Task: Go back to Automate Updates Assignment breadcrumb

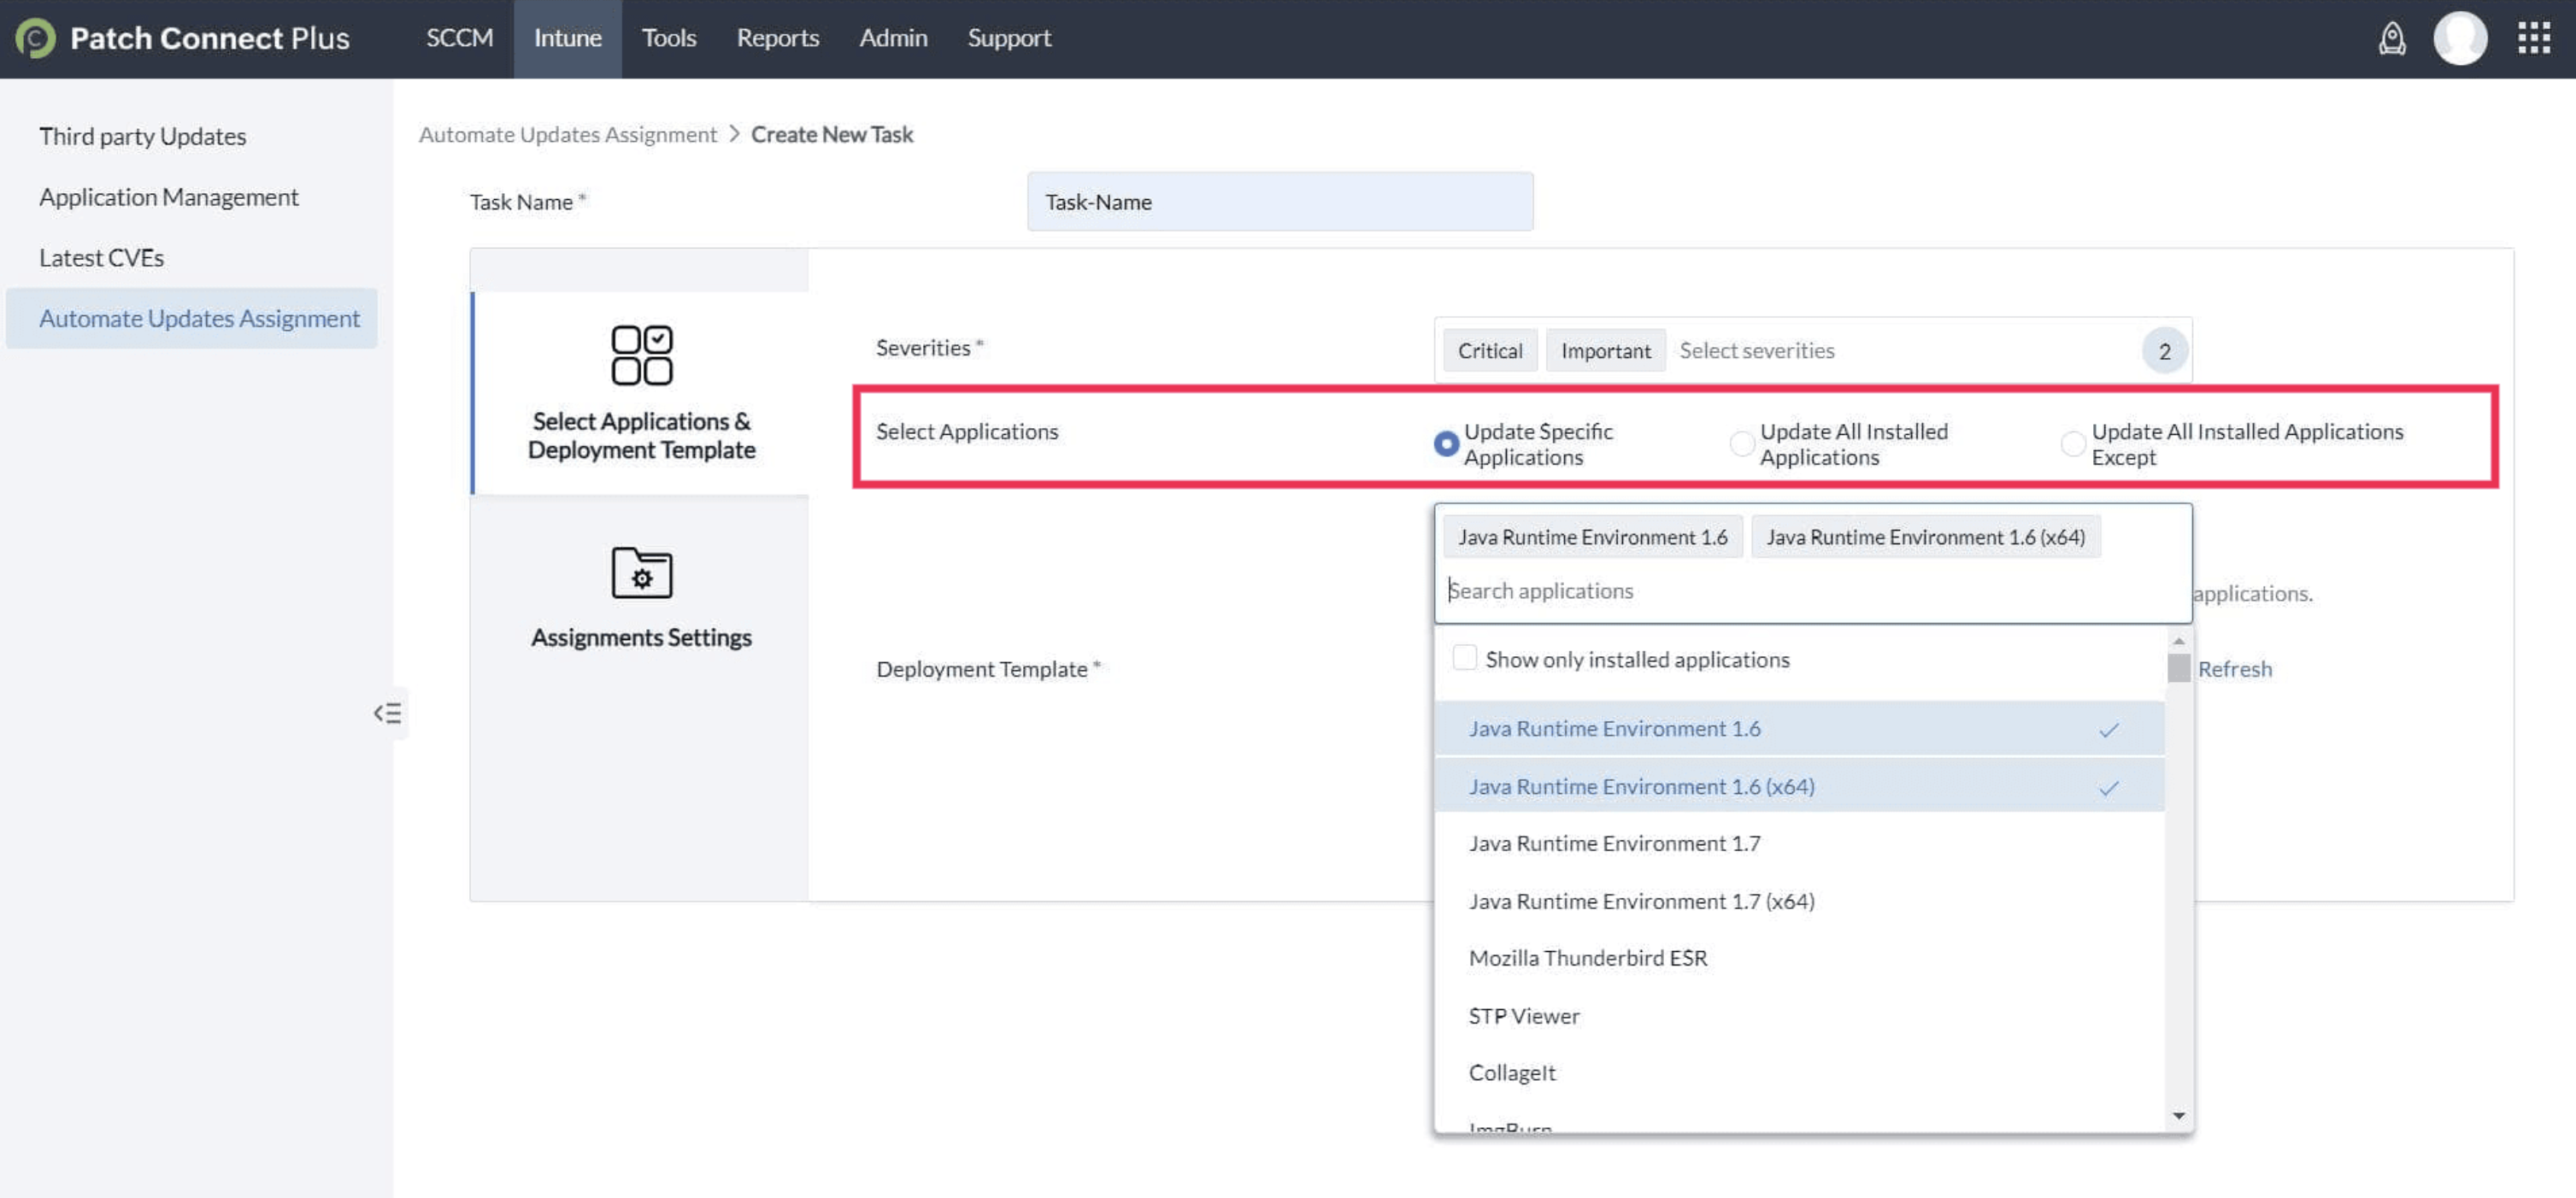Action: click(x=567, y=134)
